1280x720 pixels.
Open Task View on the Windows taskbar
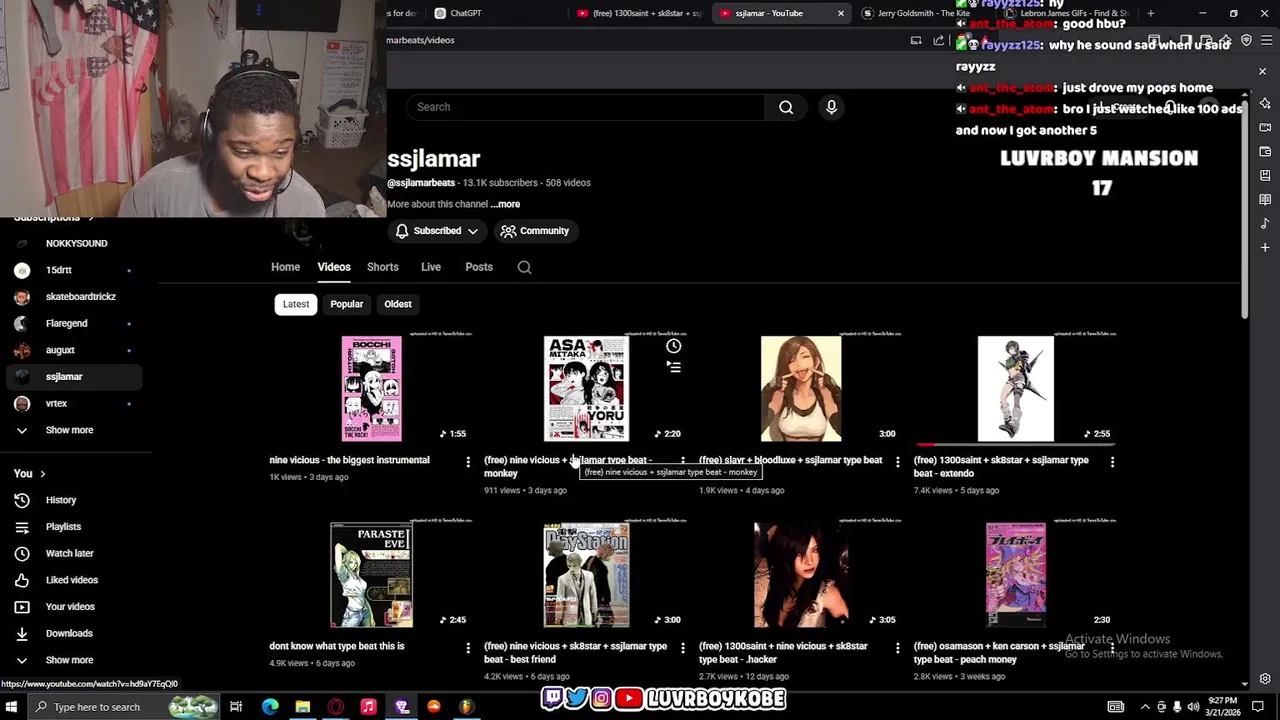236,707
